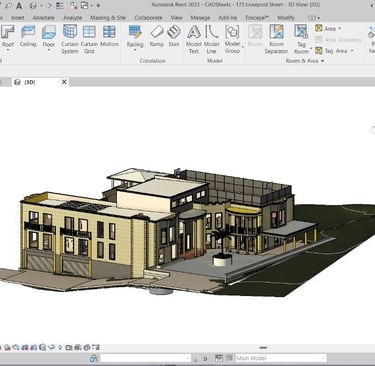Viewport: 375px width, 366px height.
Task: Select the Stair tool
Action: pos(174,36)
